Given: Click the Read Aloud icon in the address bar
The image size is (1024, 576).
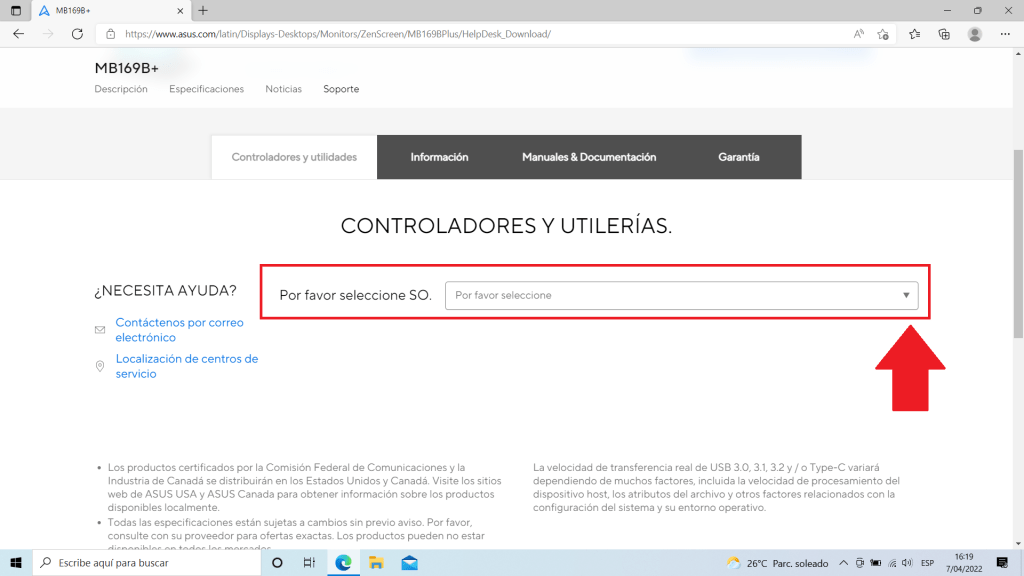Looking at the screenshot, I should (x=858, y=34).
